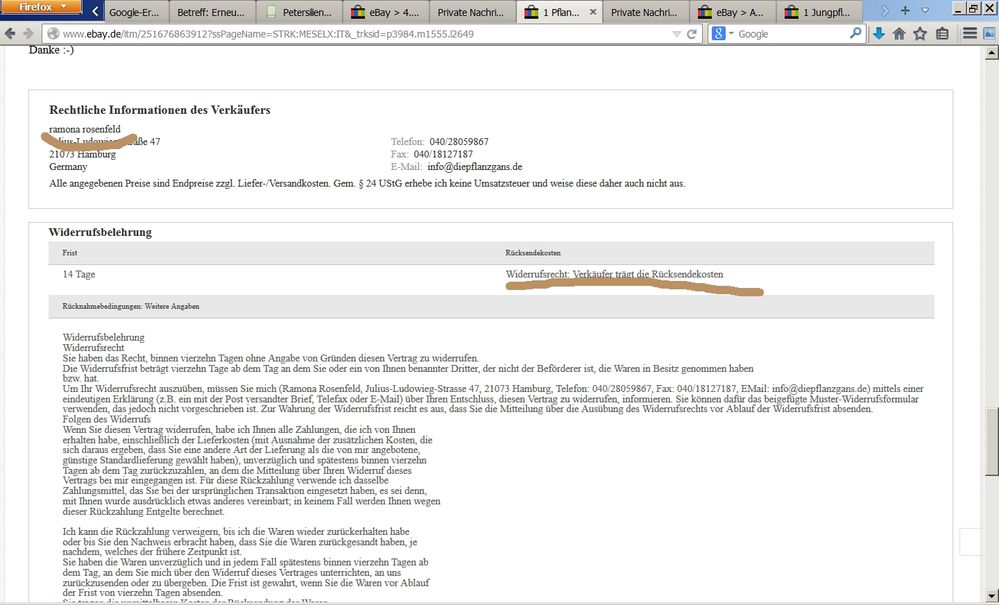Image resolution: width=999 pixels, height=605 pixels.
Task: Open the Firefox downloads arrow
Action: click(878, 34)
